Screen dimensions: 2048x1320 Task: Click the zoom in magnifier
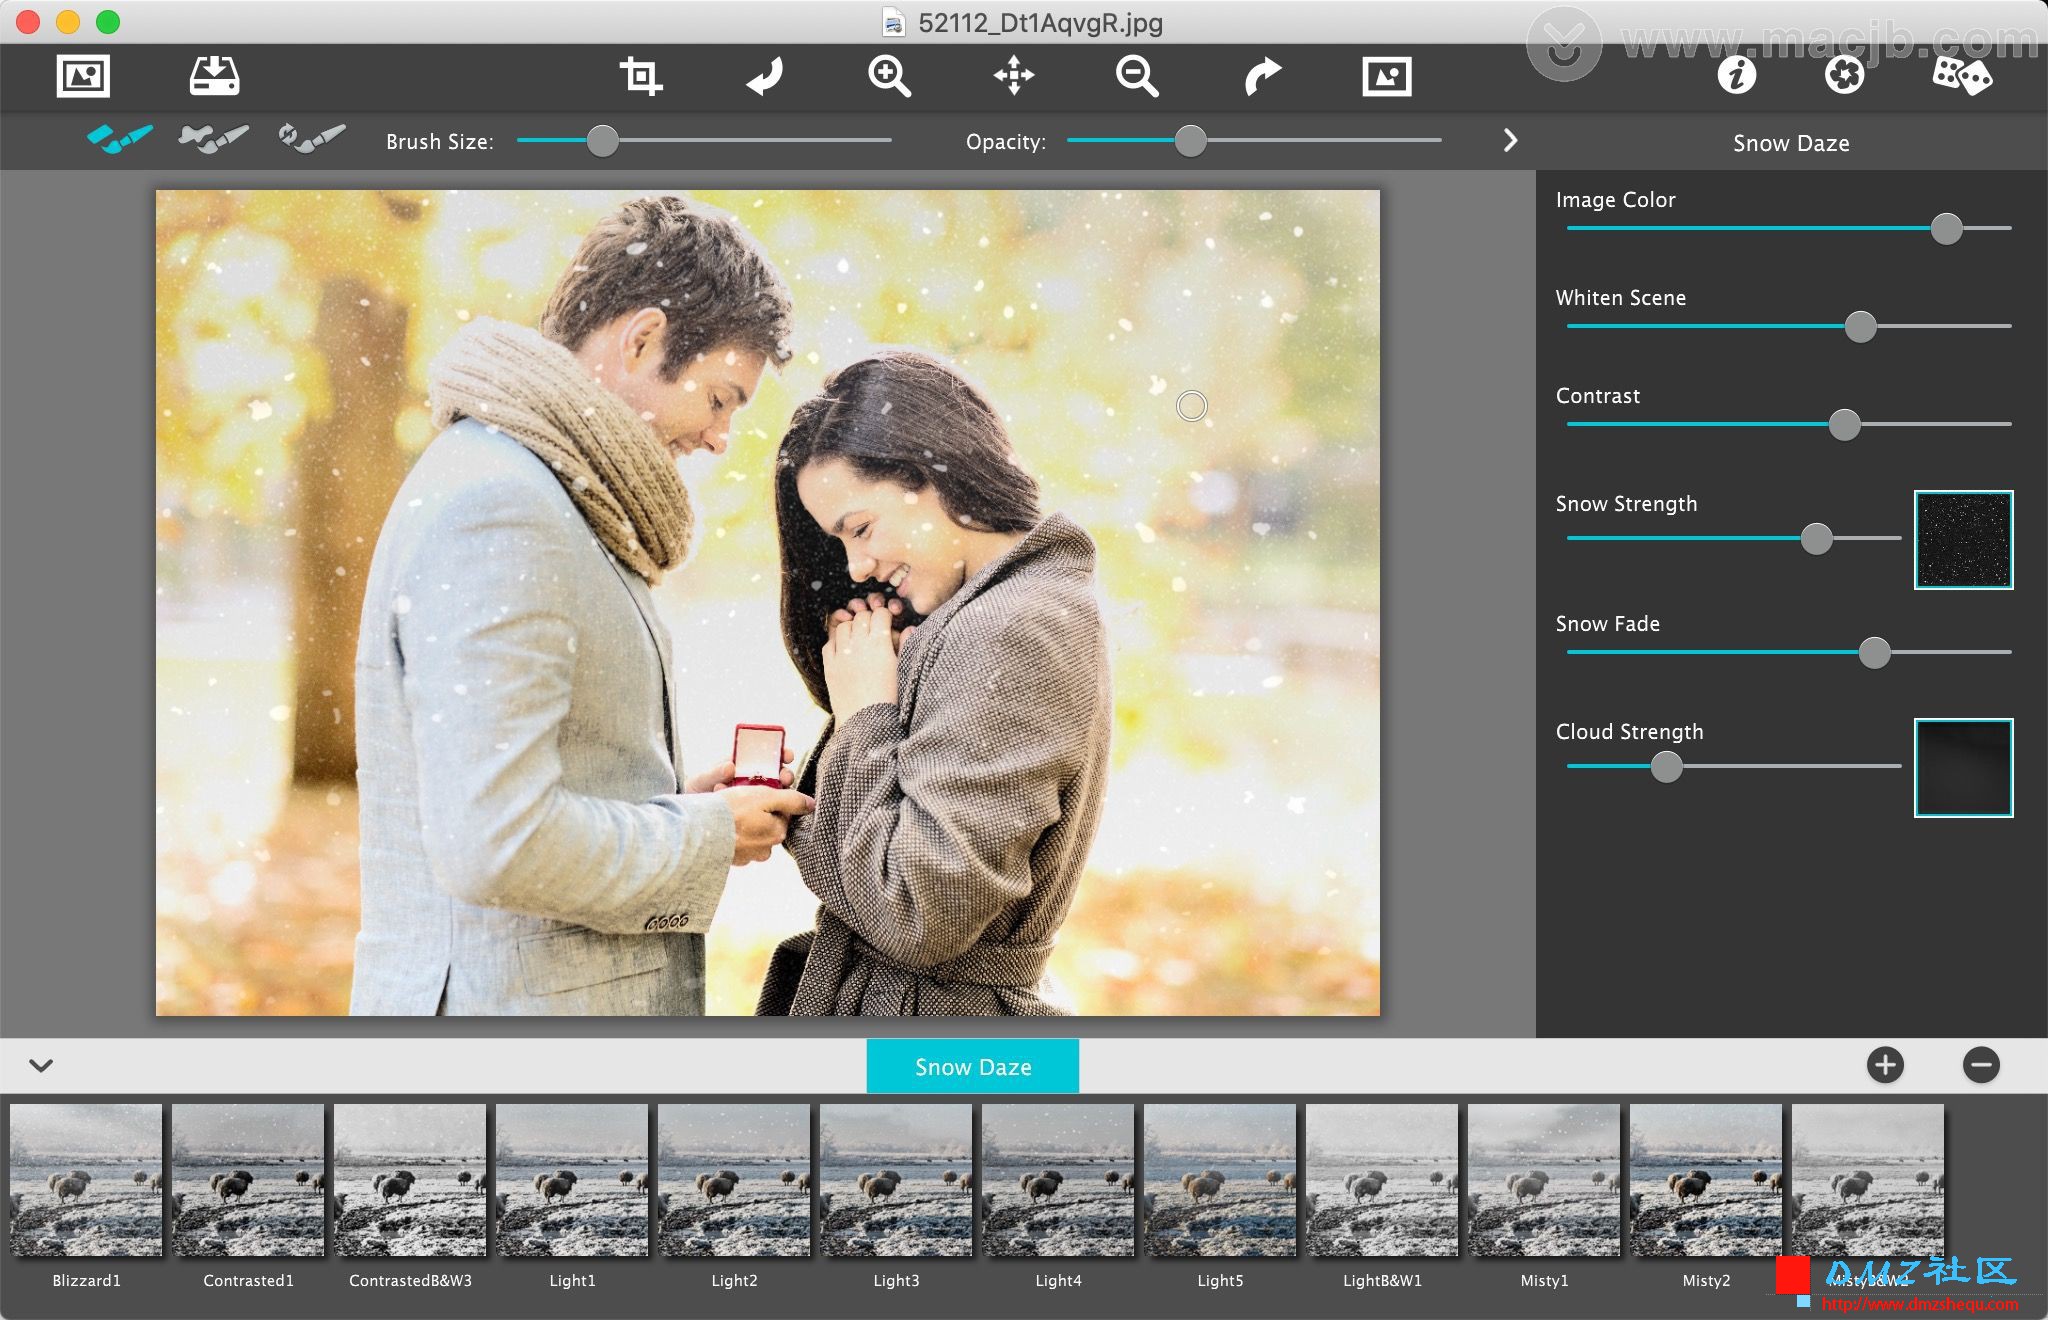pyautogui.click(x=889, y=76)
